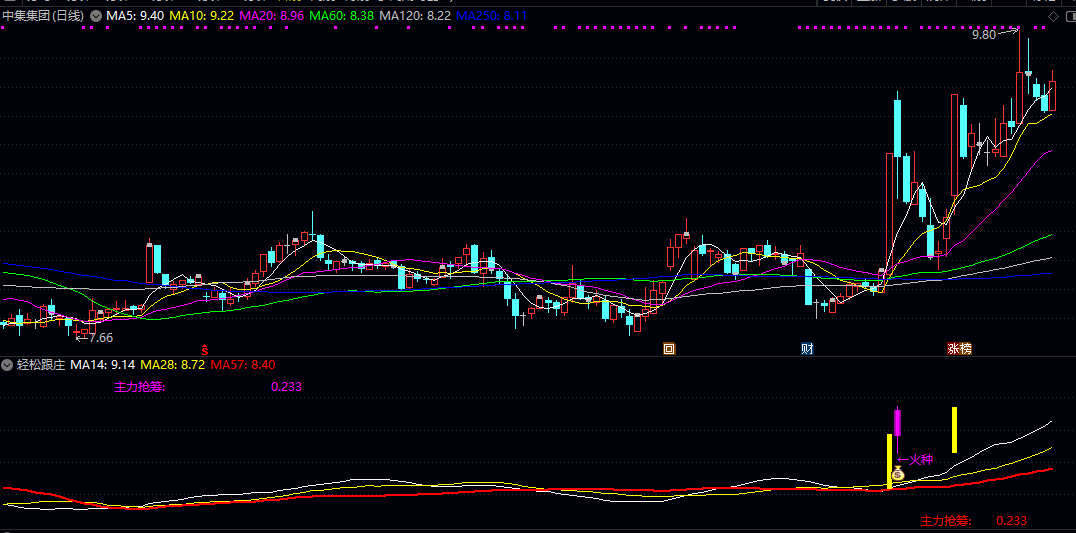The width and height of the screenshot is (1076, 533).
Task: Click the 回 buyback event marker icon
Action: [x=669, y=349]
